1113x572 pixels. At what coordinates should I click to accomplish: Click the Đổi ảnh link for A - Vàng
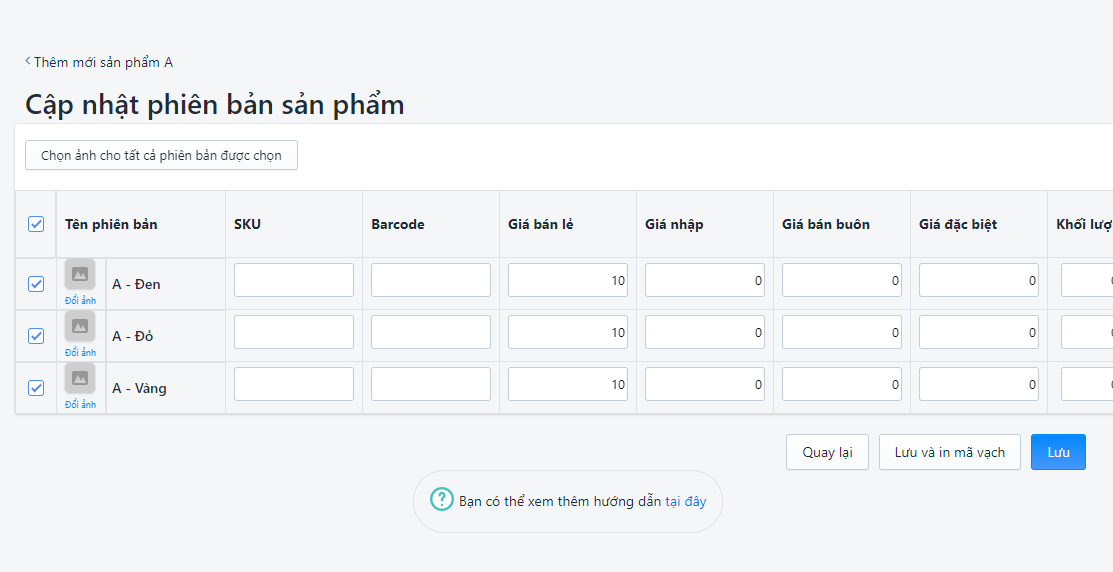point(80,405)
